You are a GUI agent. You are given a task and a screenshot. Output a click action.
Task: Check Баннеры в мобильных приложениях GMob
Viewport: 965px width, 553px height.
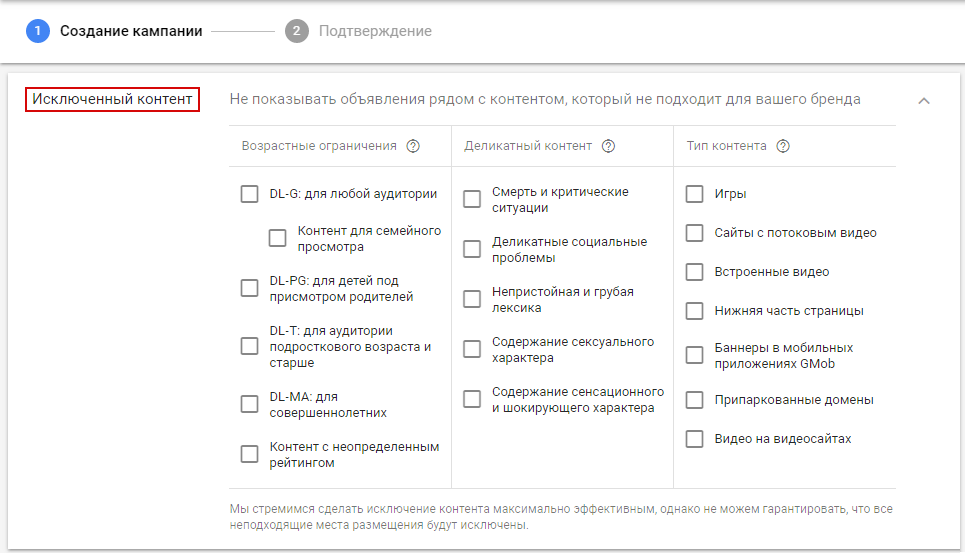(695, 355)
